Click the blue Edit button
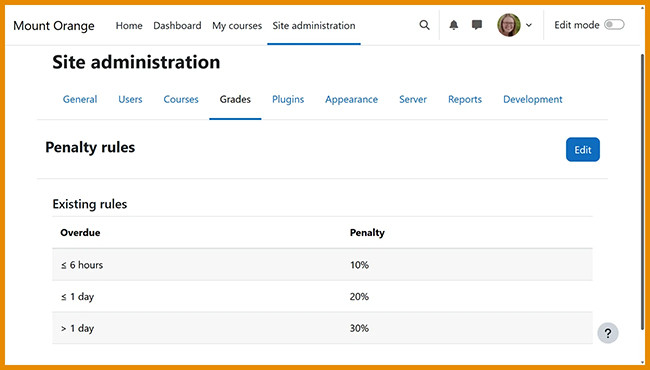This screenshot has height=370, width=650. point(583,150)
